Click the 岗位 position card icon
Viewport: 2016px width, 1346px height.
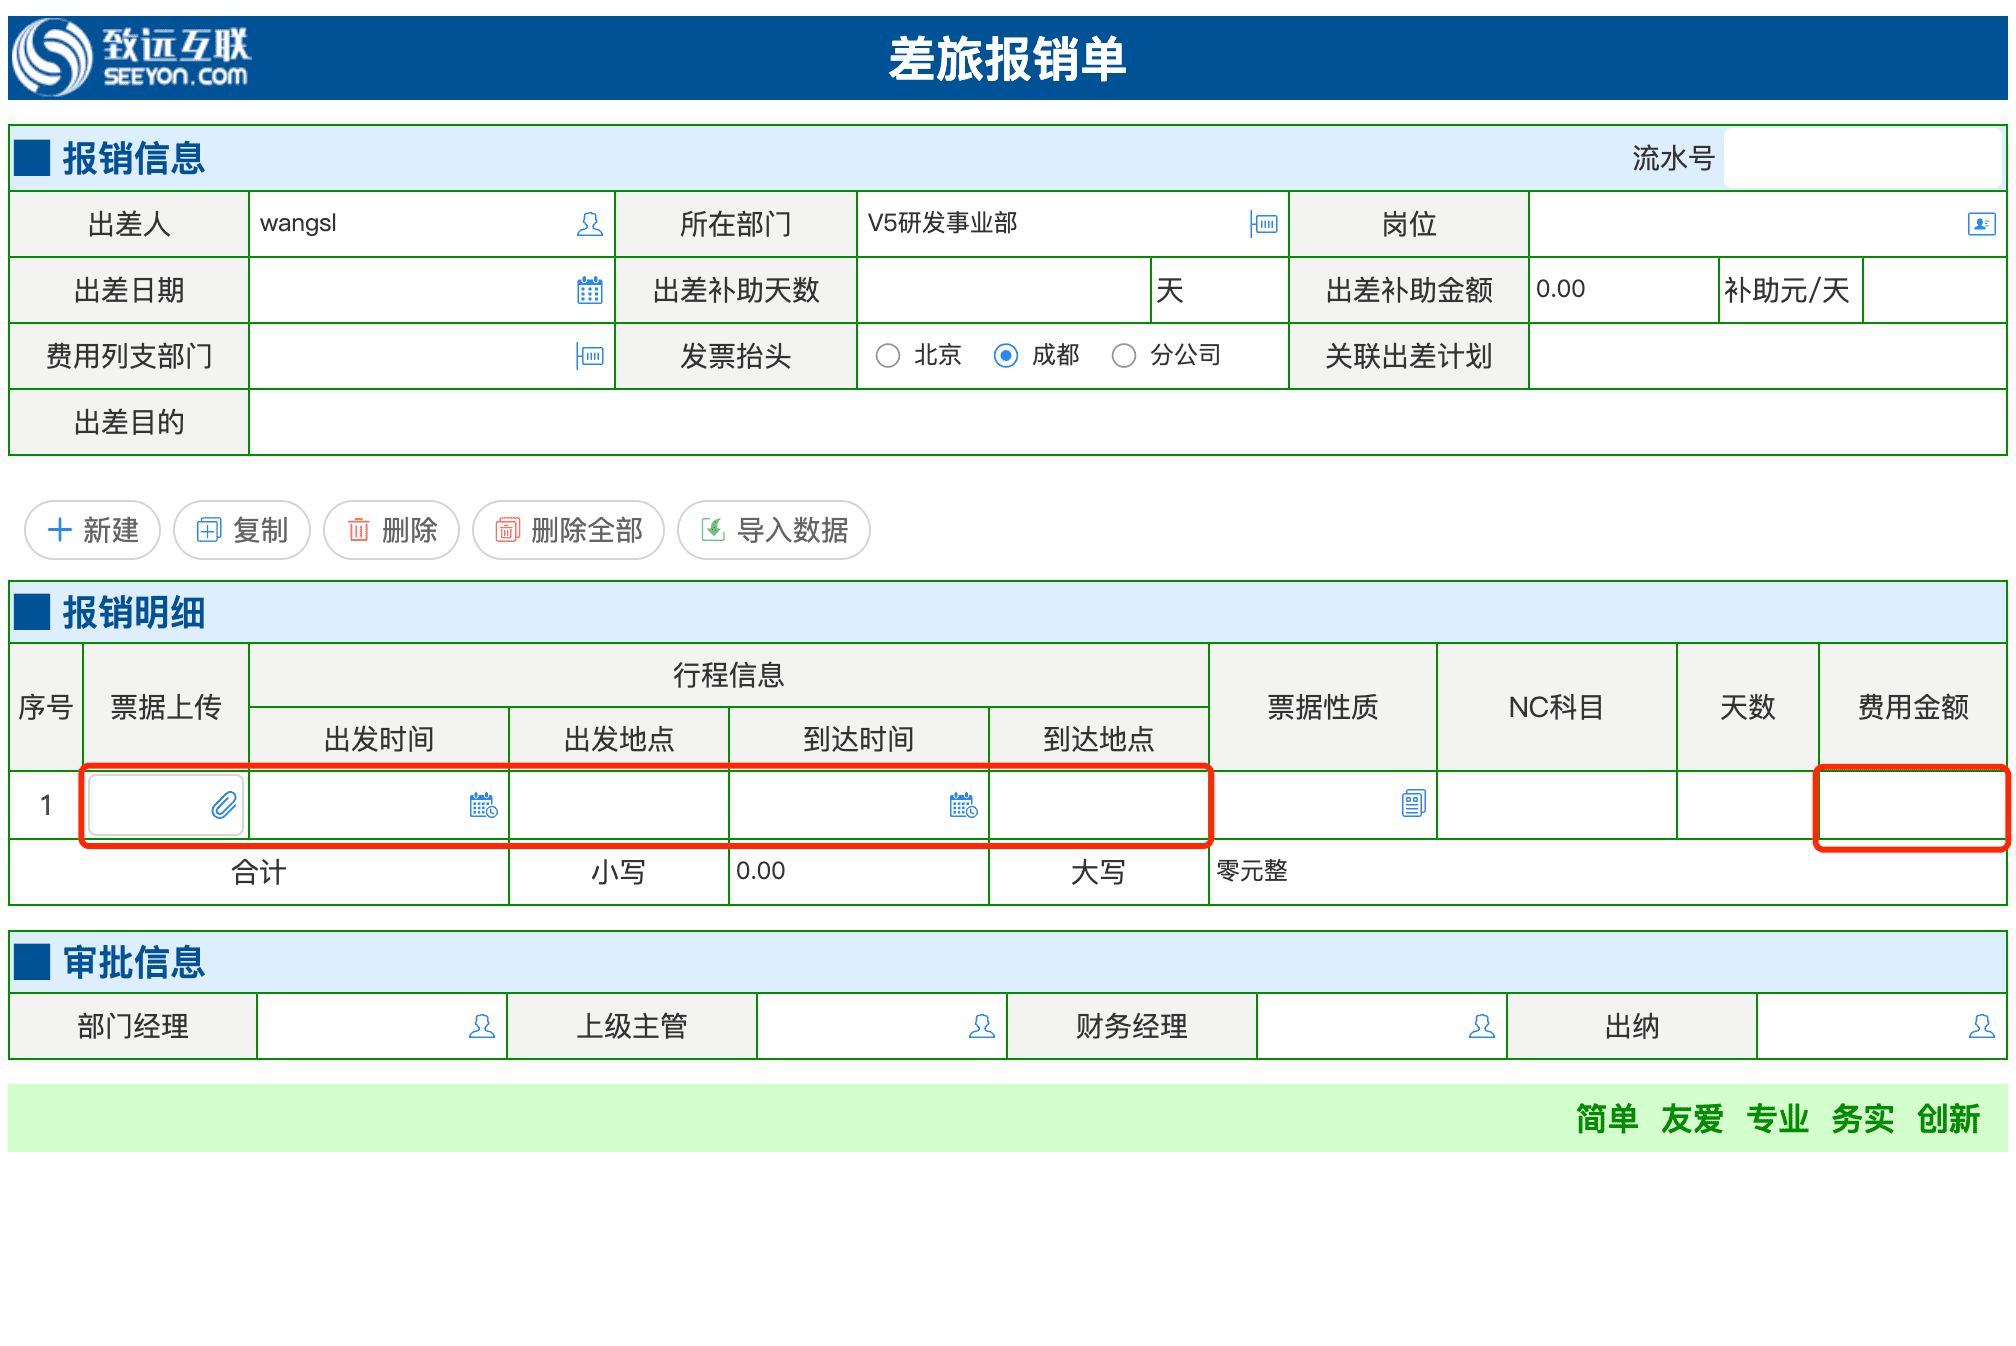[x=1981, y=224]
